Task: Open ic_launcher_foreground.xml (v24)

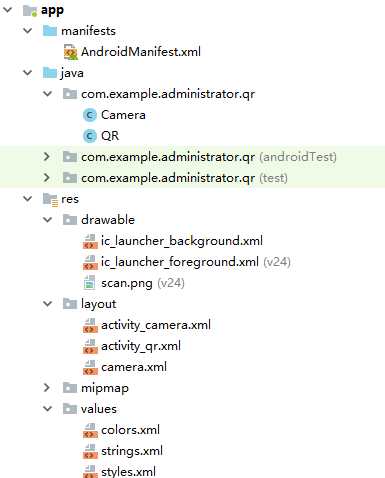Action: coord(196,262)
